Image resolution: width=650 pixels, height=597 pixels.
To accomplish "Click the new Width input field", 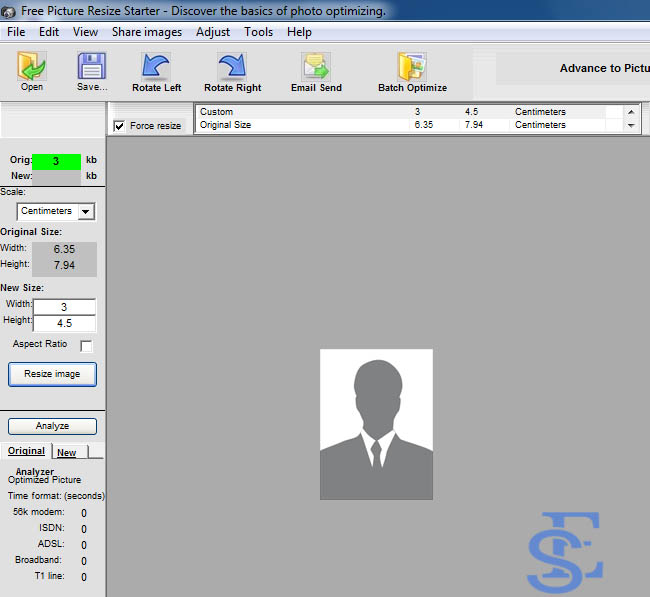I will 64,307.
